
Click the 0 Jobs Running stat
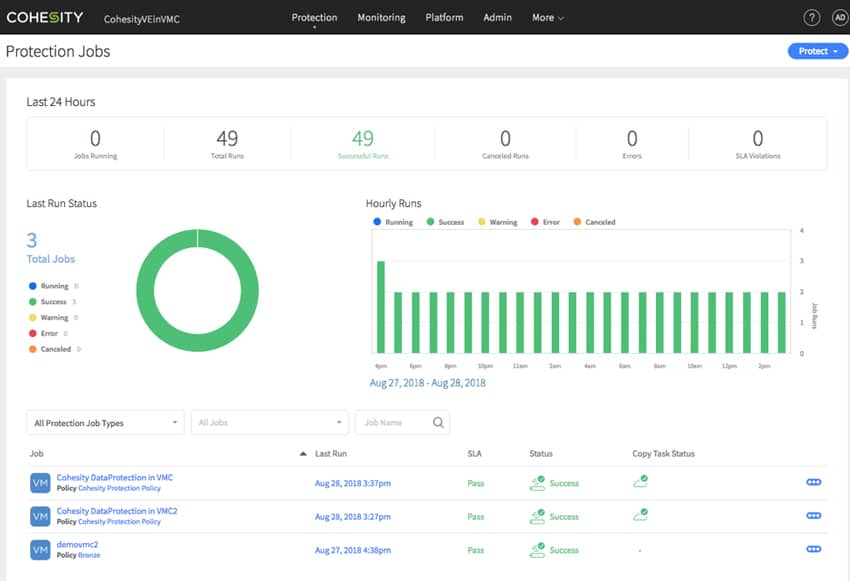point(95,144)
